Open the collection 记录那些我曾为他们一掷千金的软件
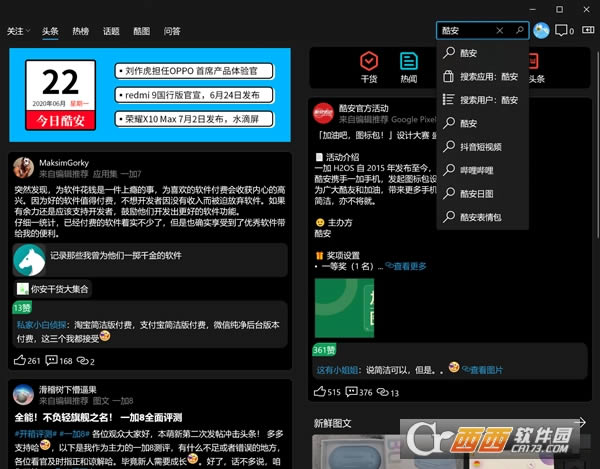Screen dimensions: 600x469 point(150,260)
